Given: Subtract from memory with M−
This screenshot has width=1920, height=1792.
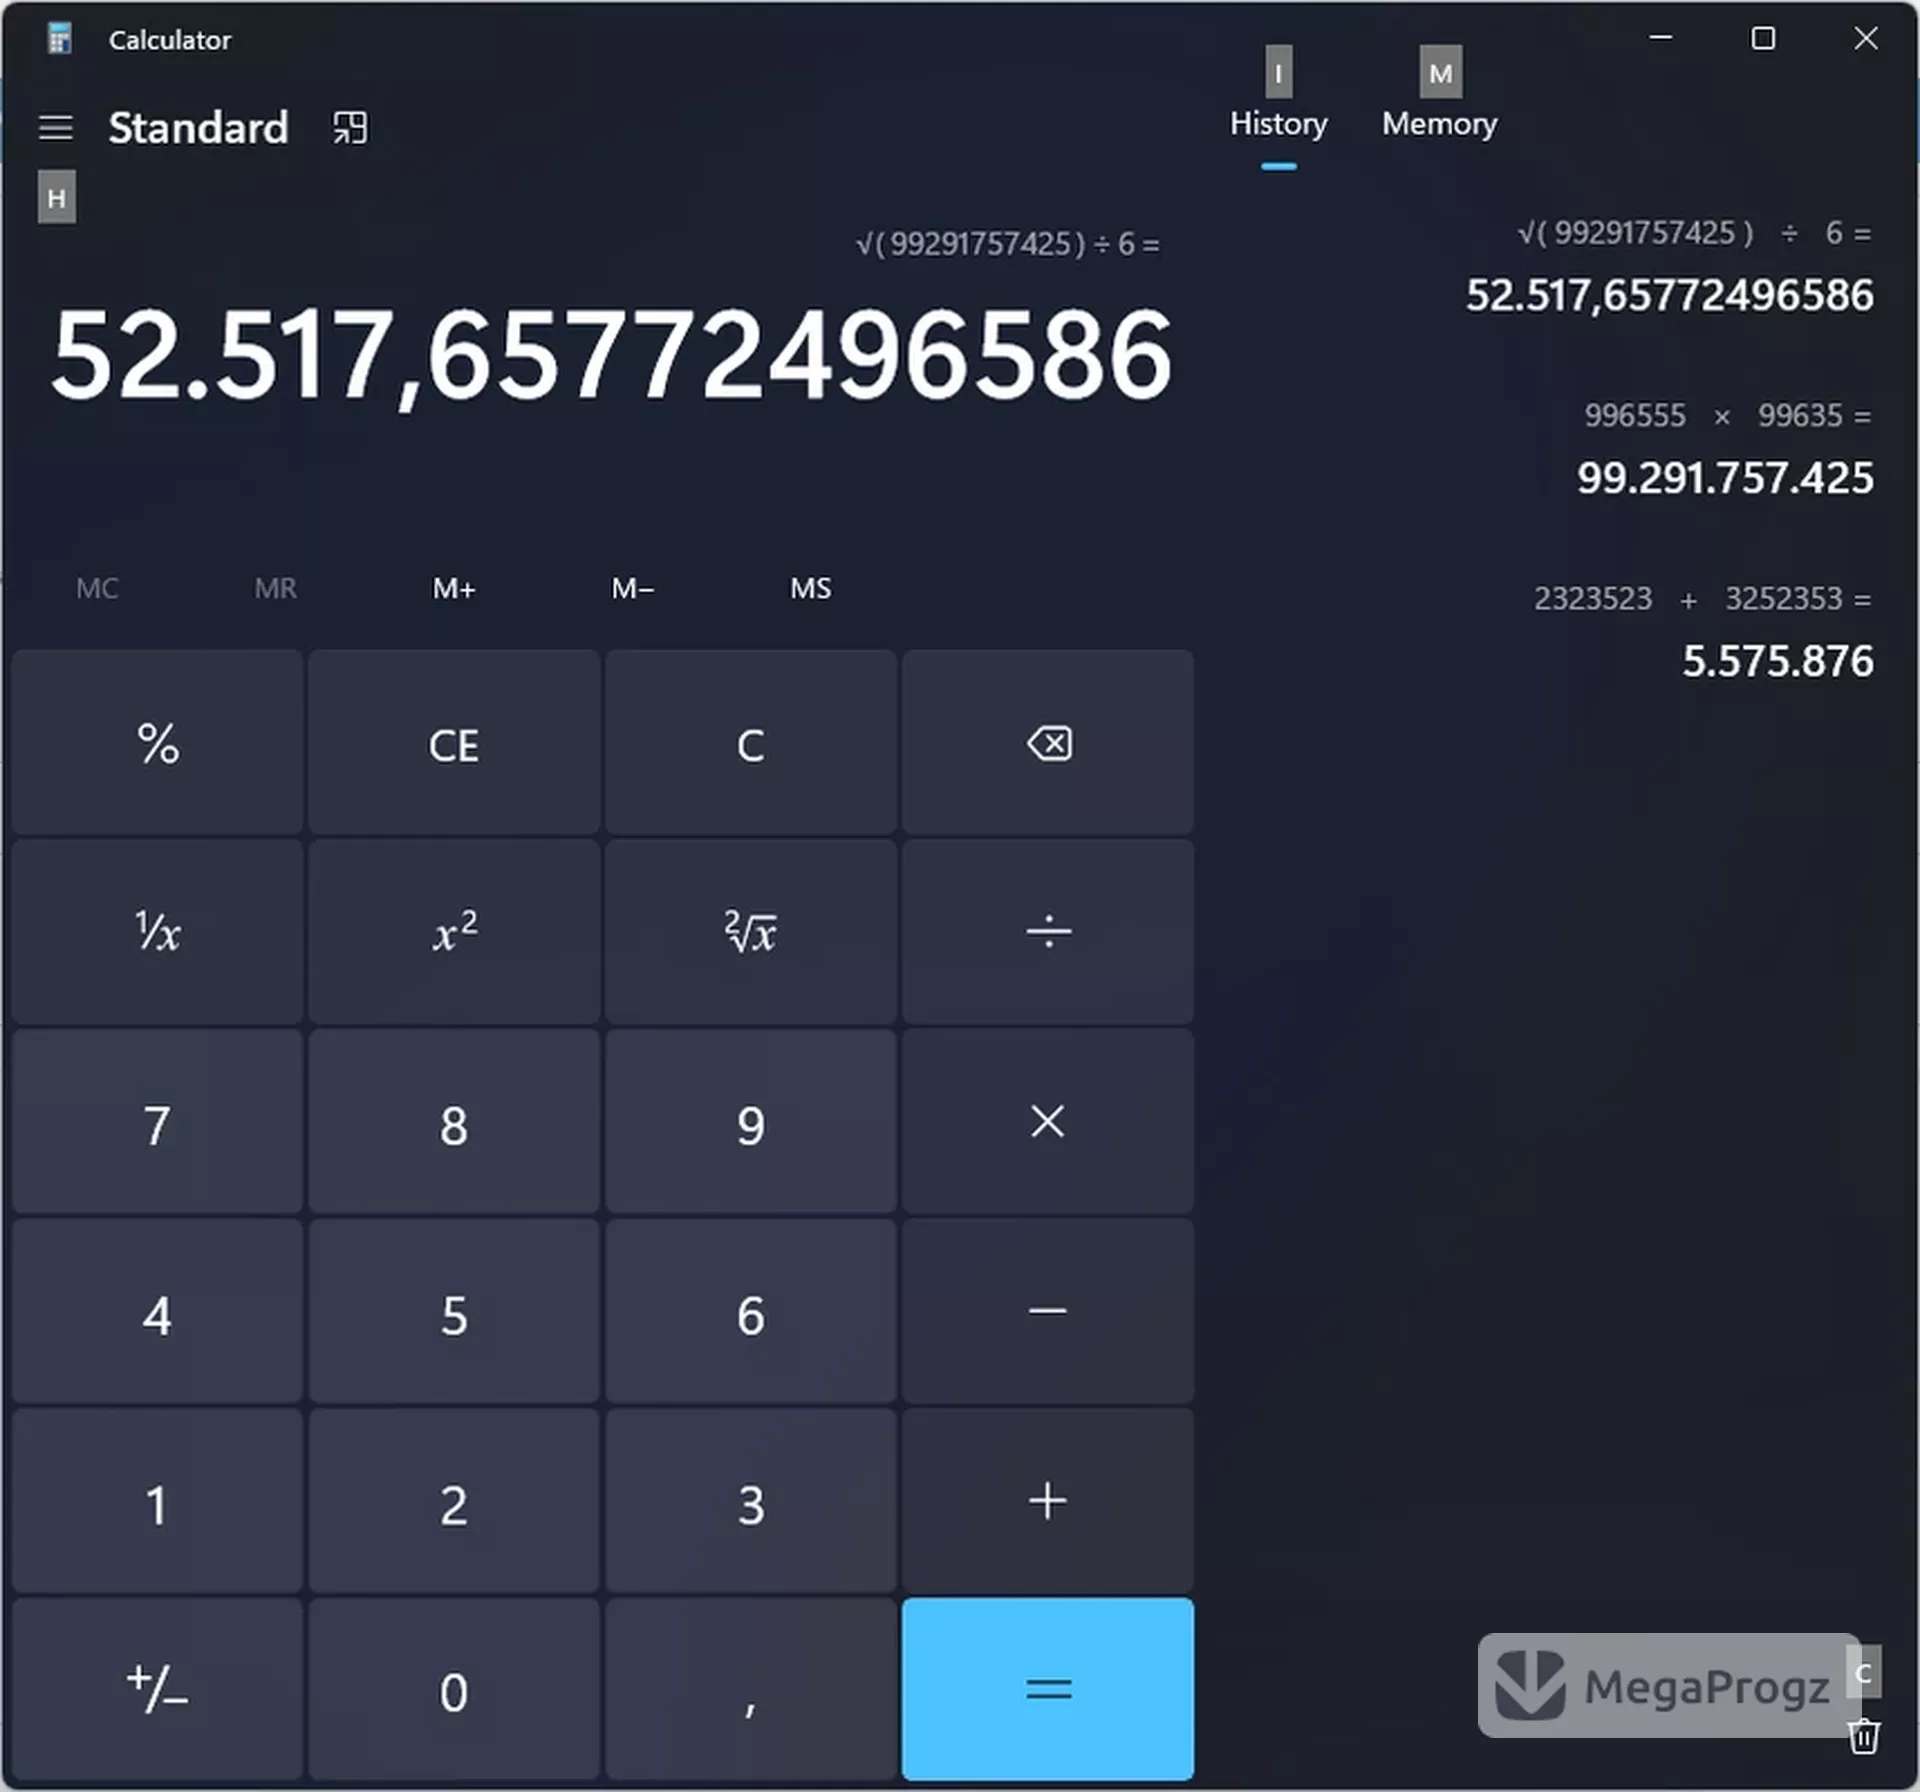Looking at the screenshot, I should click(633, 588).
